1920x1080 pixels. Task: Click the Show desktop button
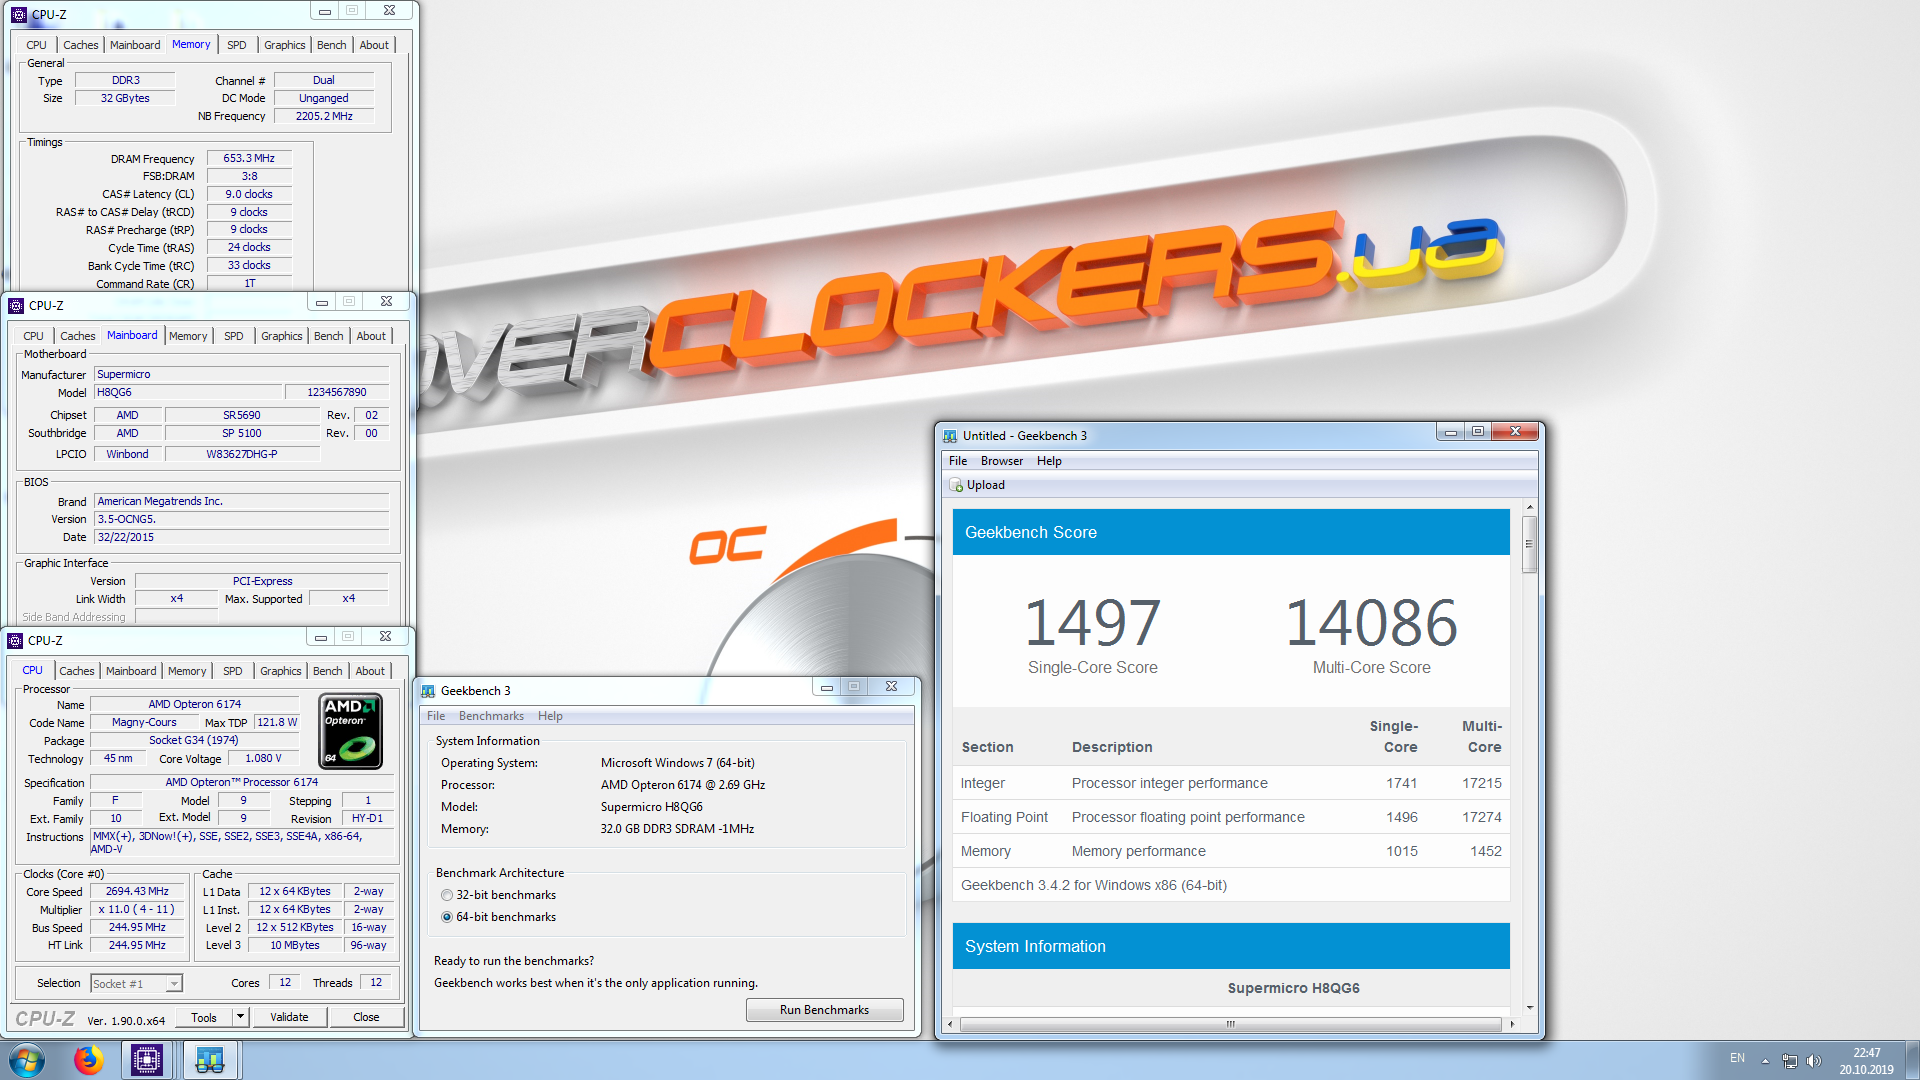click(1912, 1060)
